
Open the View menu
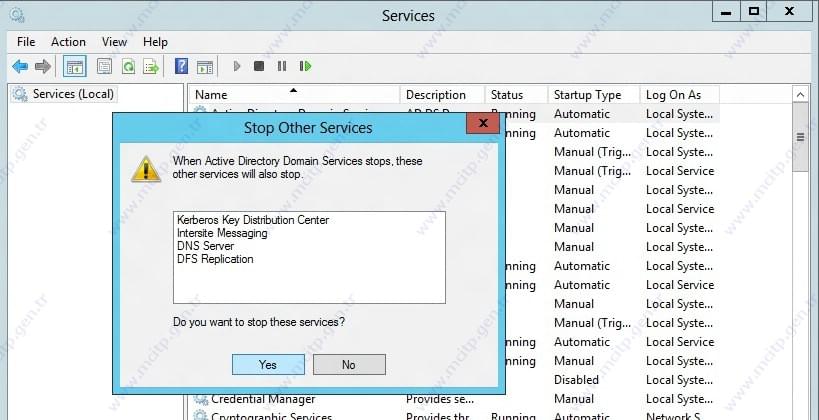[114, 42]
